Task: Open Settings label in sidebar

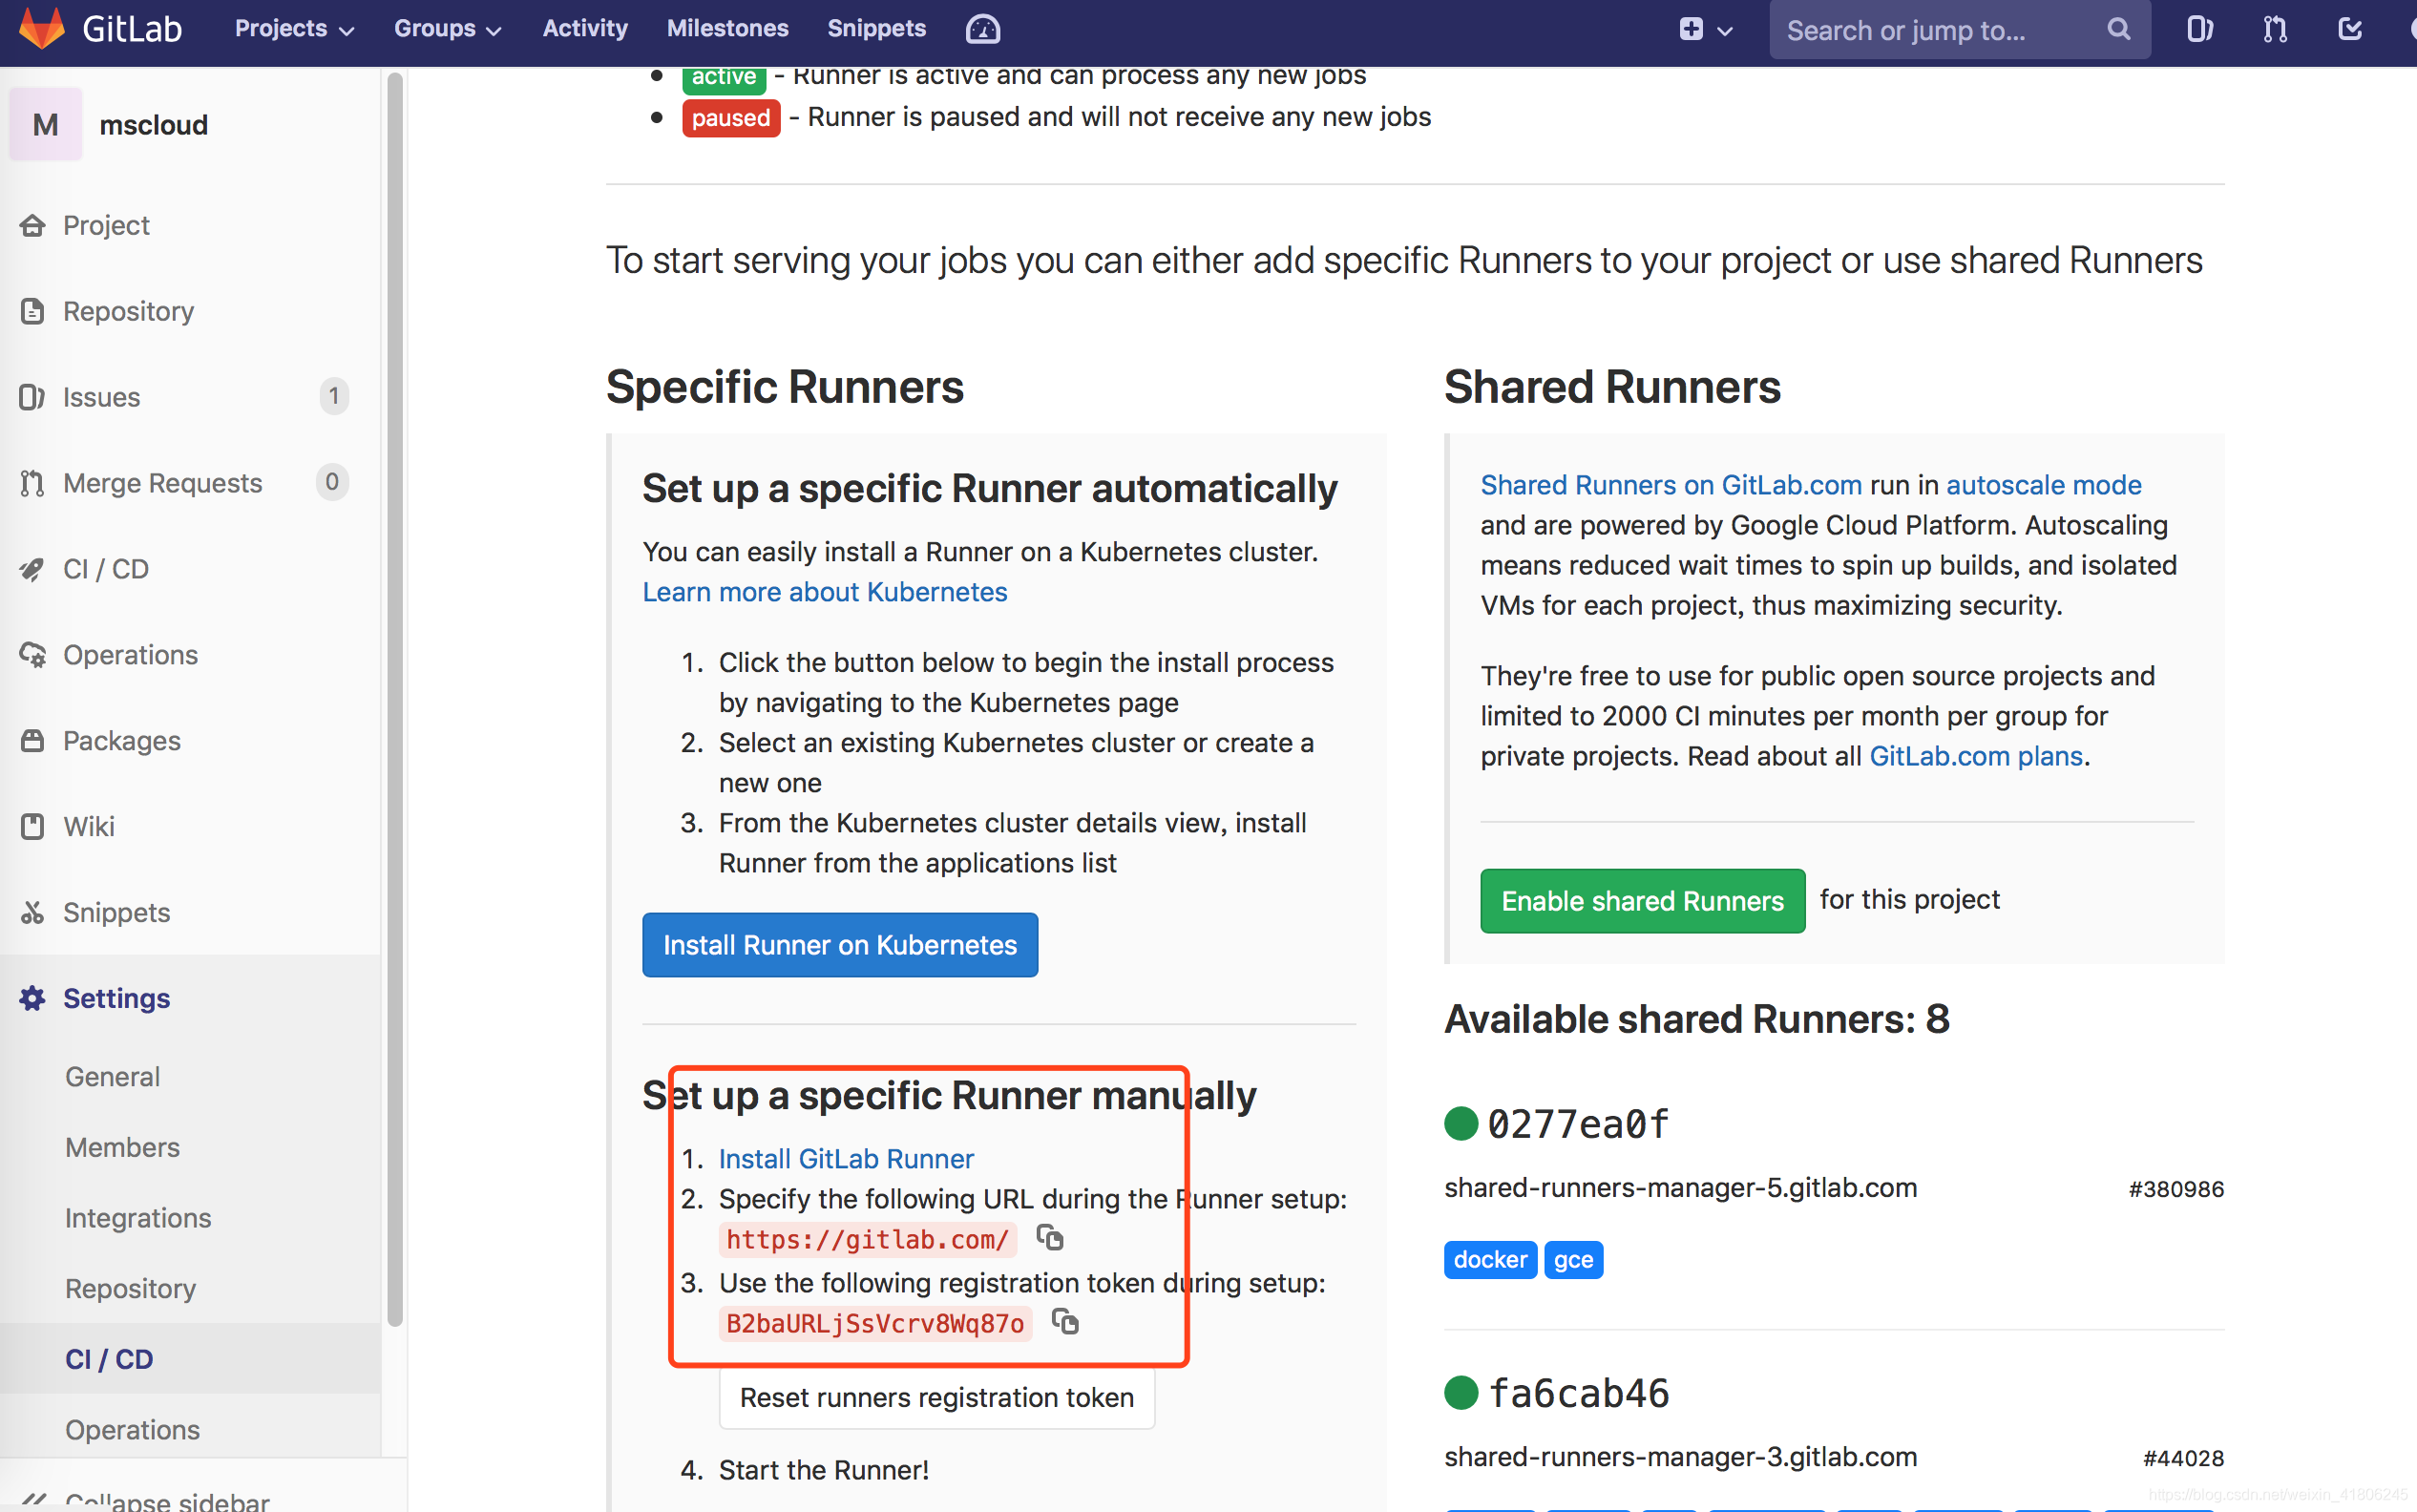Action: 116,998
